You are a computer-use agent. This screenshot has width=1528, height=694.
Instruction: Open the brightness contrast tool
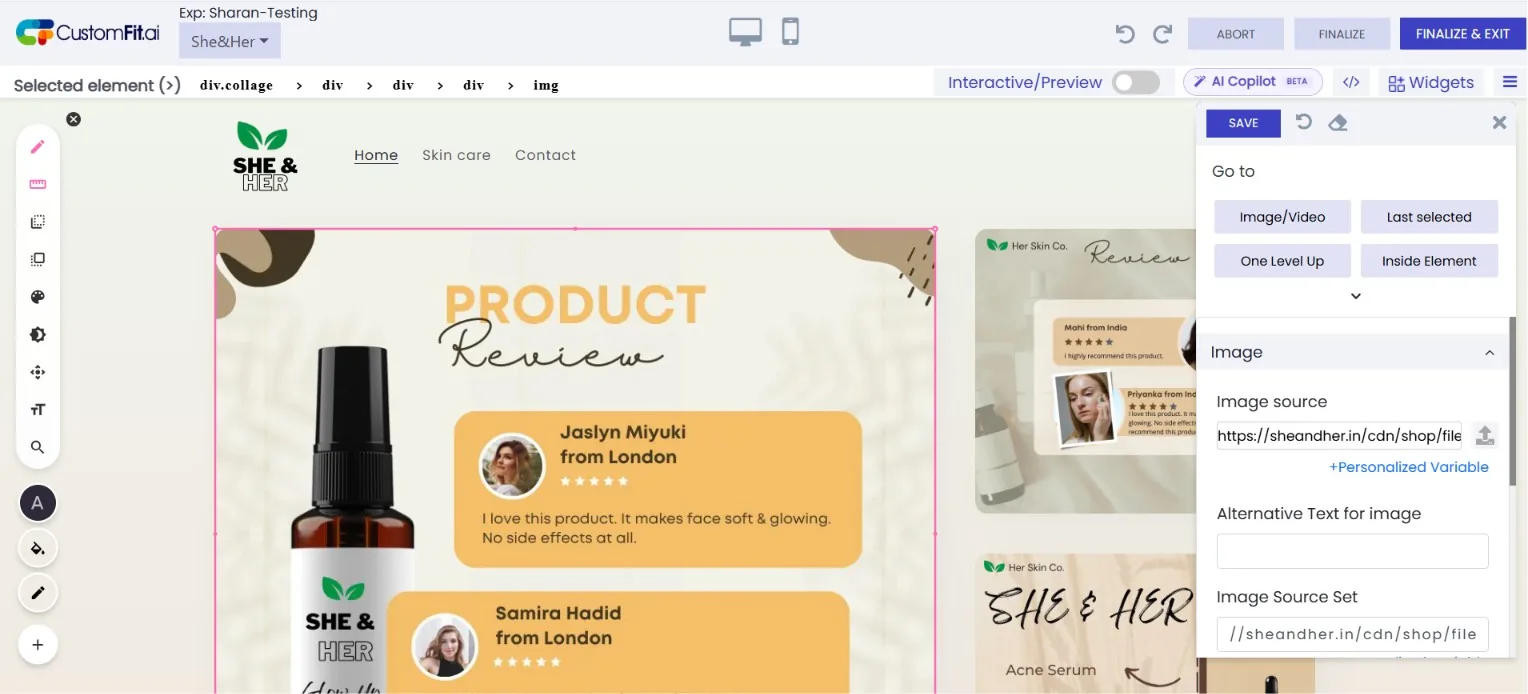point(38,335)
